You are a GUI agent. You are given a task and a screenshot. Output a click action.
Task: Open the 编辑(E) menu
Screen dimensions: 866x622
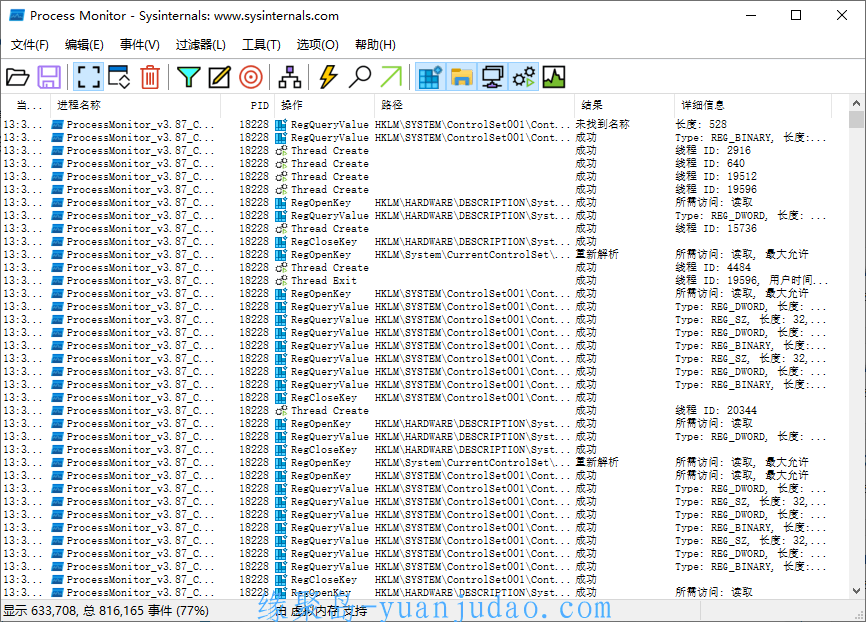tap(84, 45)
